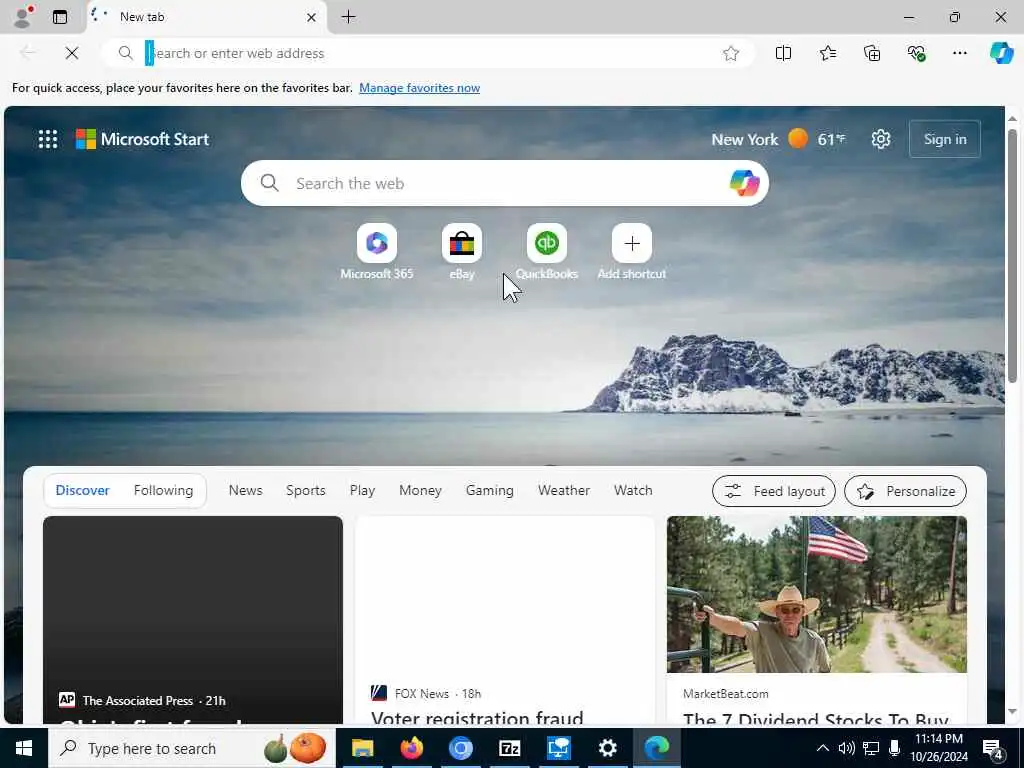
Task: Launch Chromium from the taskbar
Action: coord(460,748)
